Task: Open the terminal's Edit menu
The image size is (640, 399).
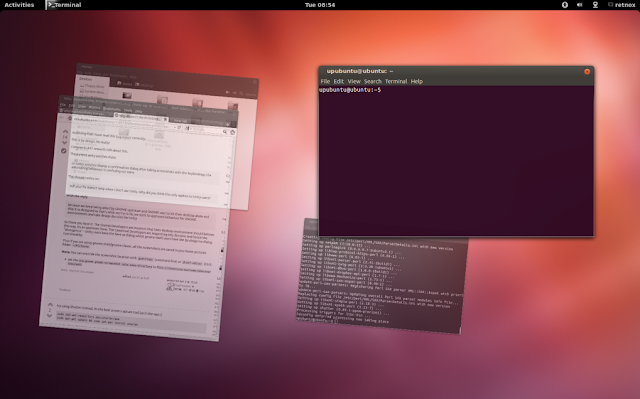Action: [x=339, y=81]
